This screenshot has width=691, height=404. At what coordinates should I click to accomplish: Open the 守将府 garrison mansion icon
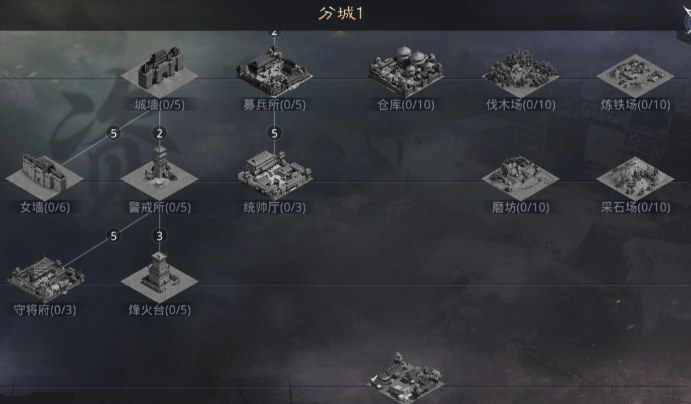45,279
